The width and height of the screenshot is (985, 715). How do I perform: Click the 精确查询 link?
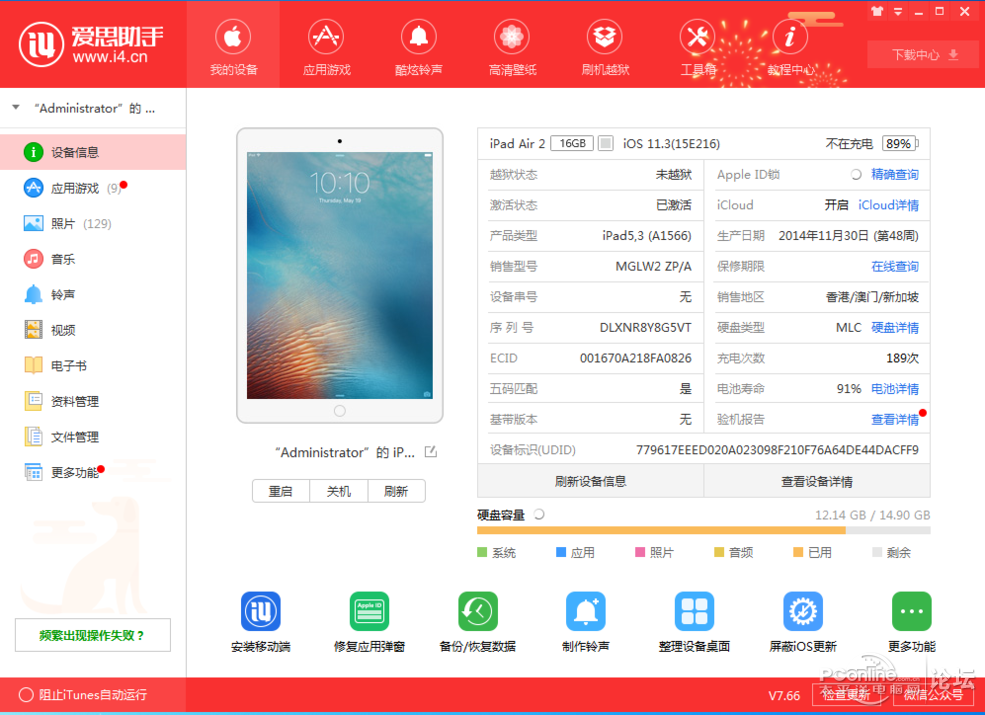tap(895, 175)
